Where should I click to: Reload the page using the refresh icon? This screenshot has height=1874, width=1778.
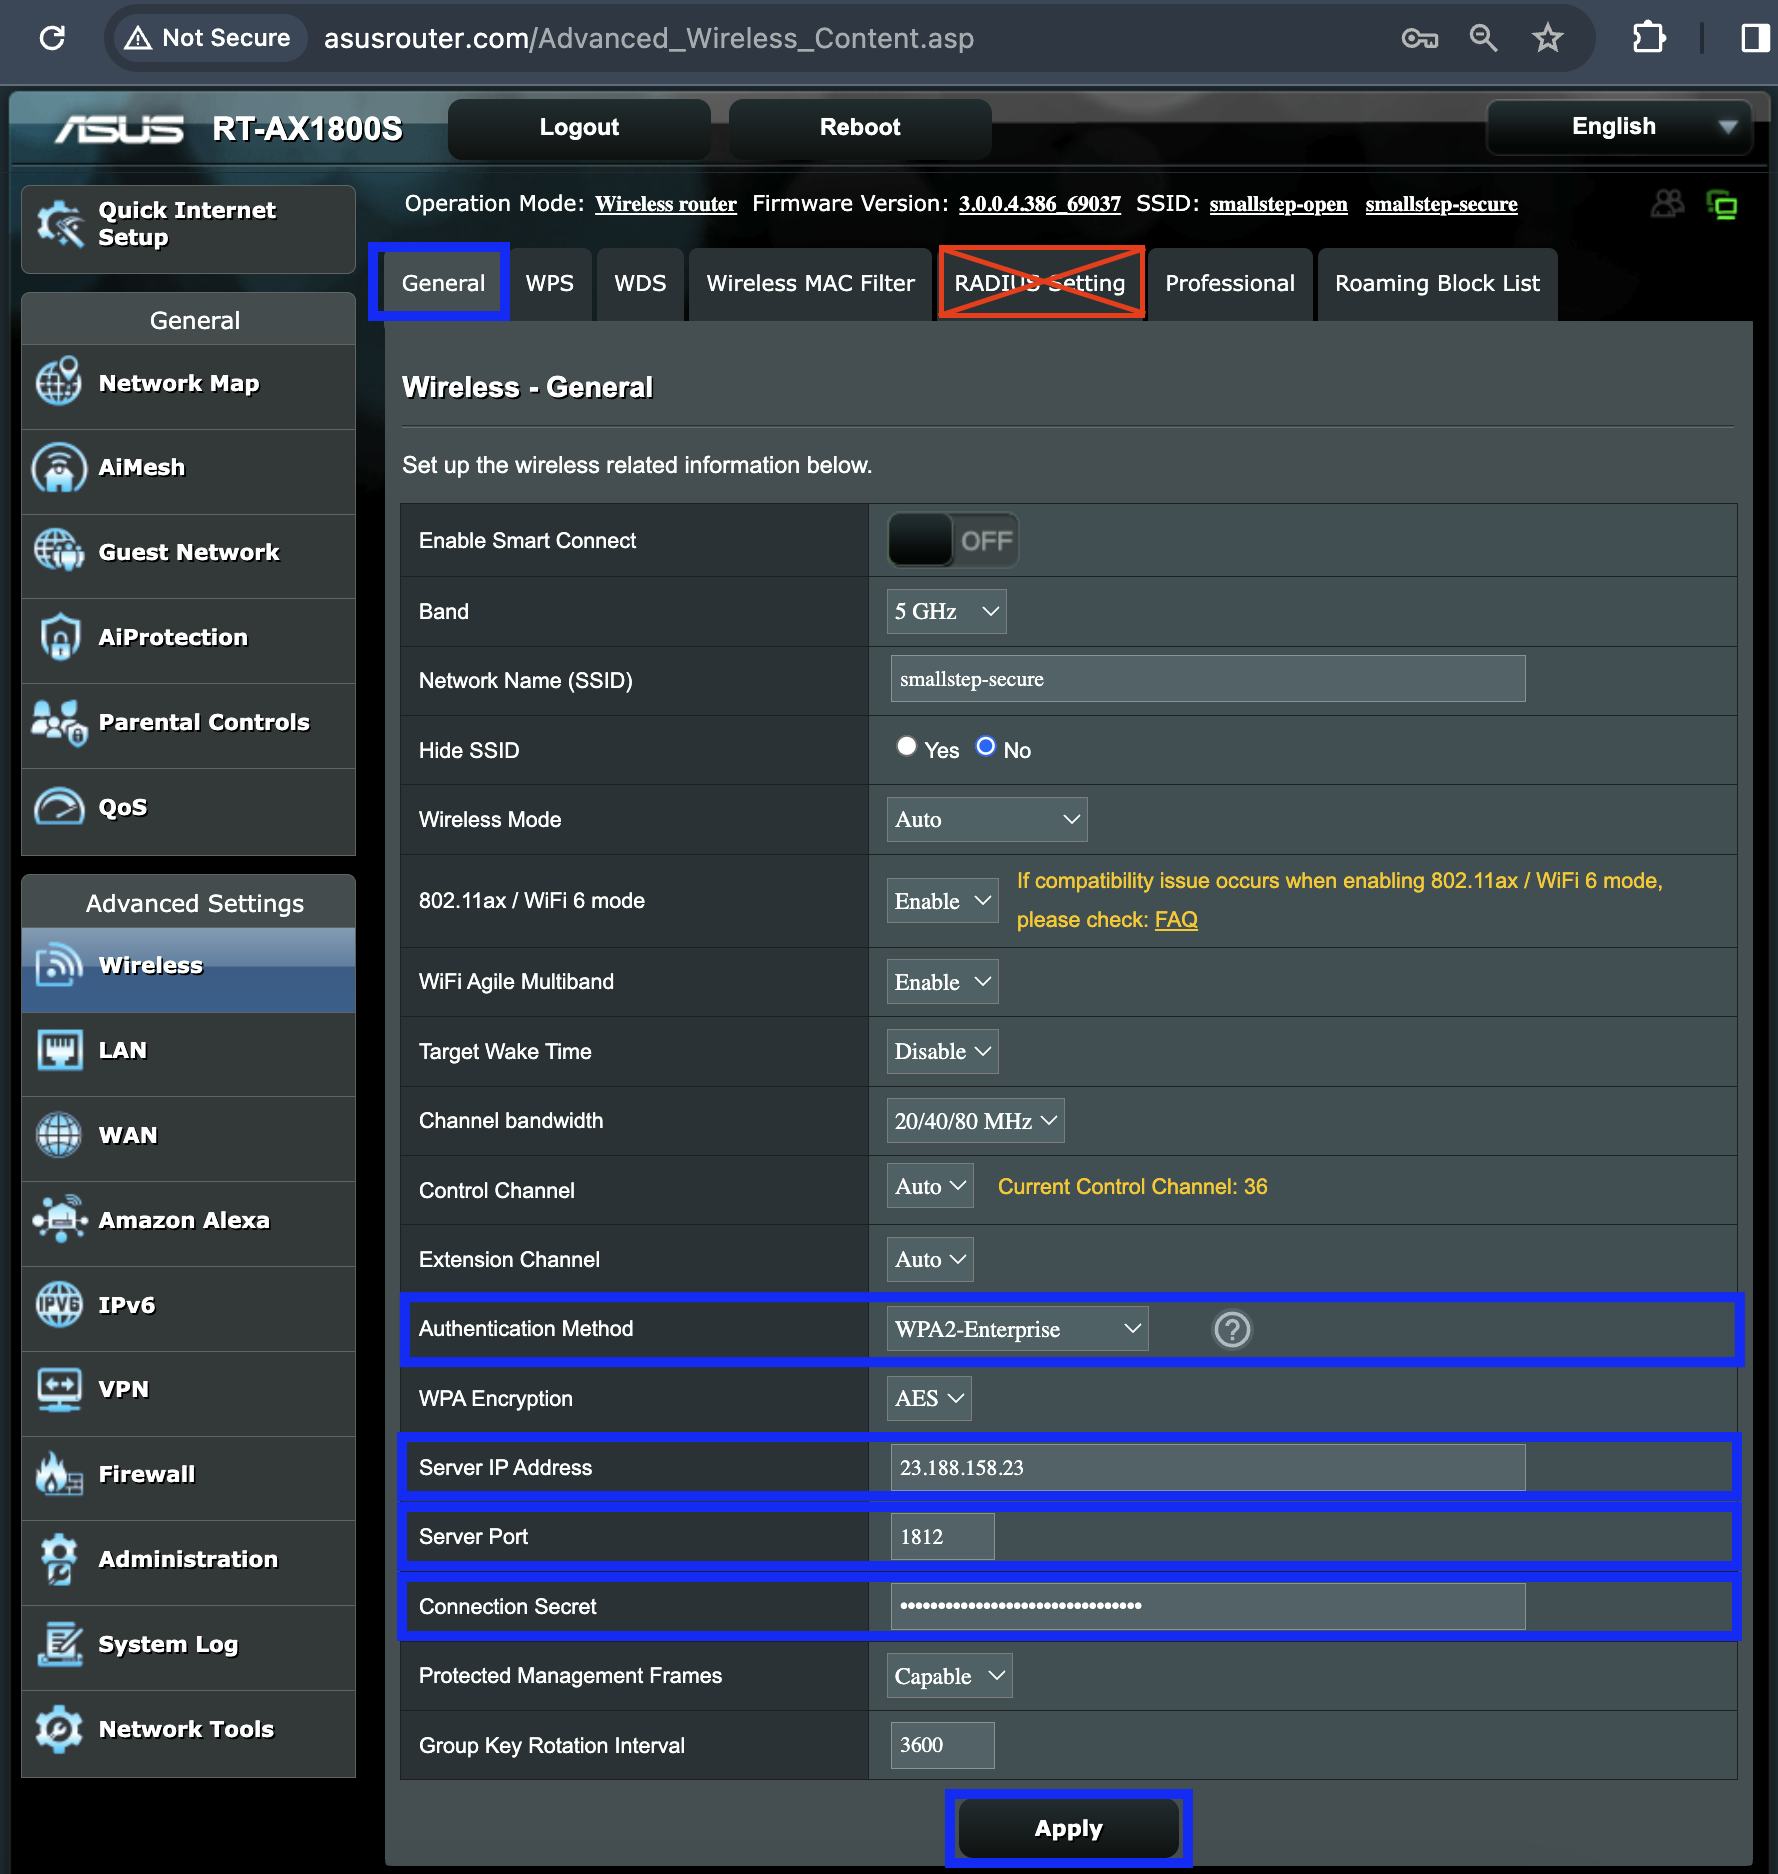point(52,39)
